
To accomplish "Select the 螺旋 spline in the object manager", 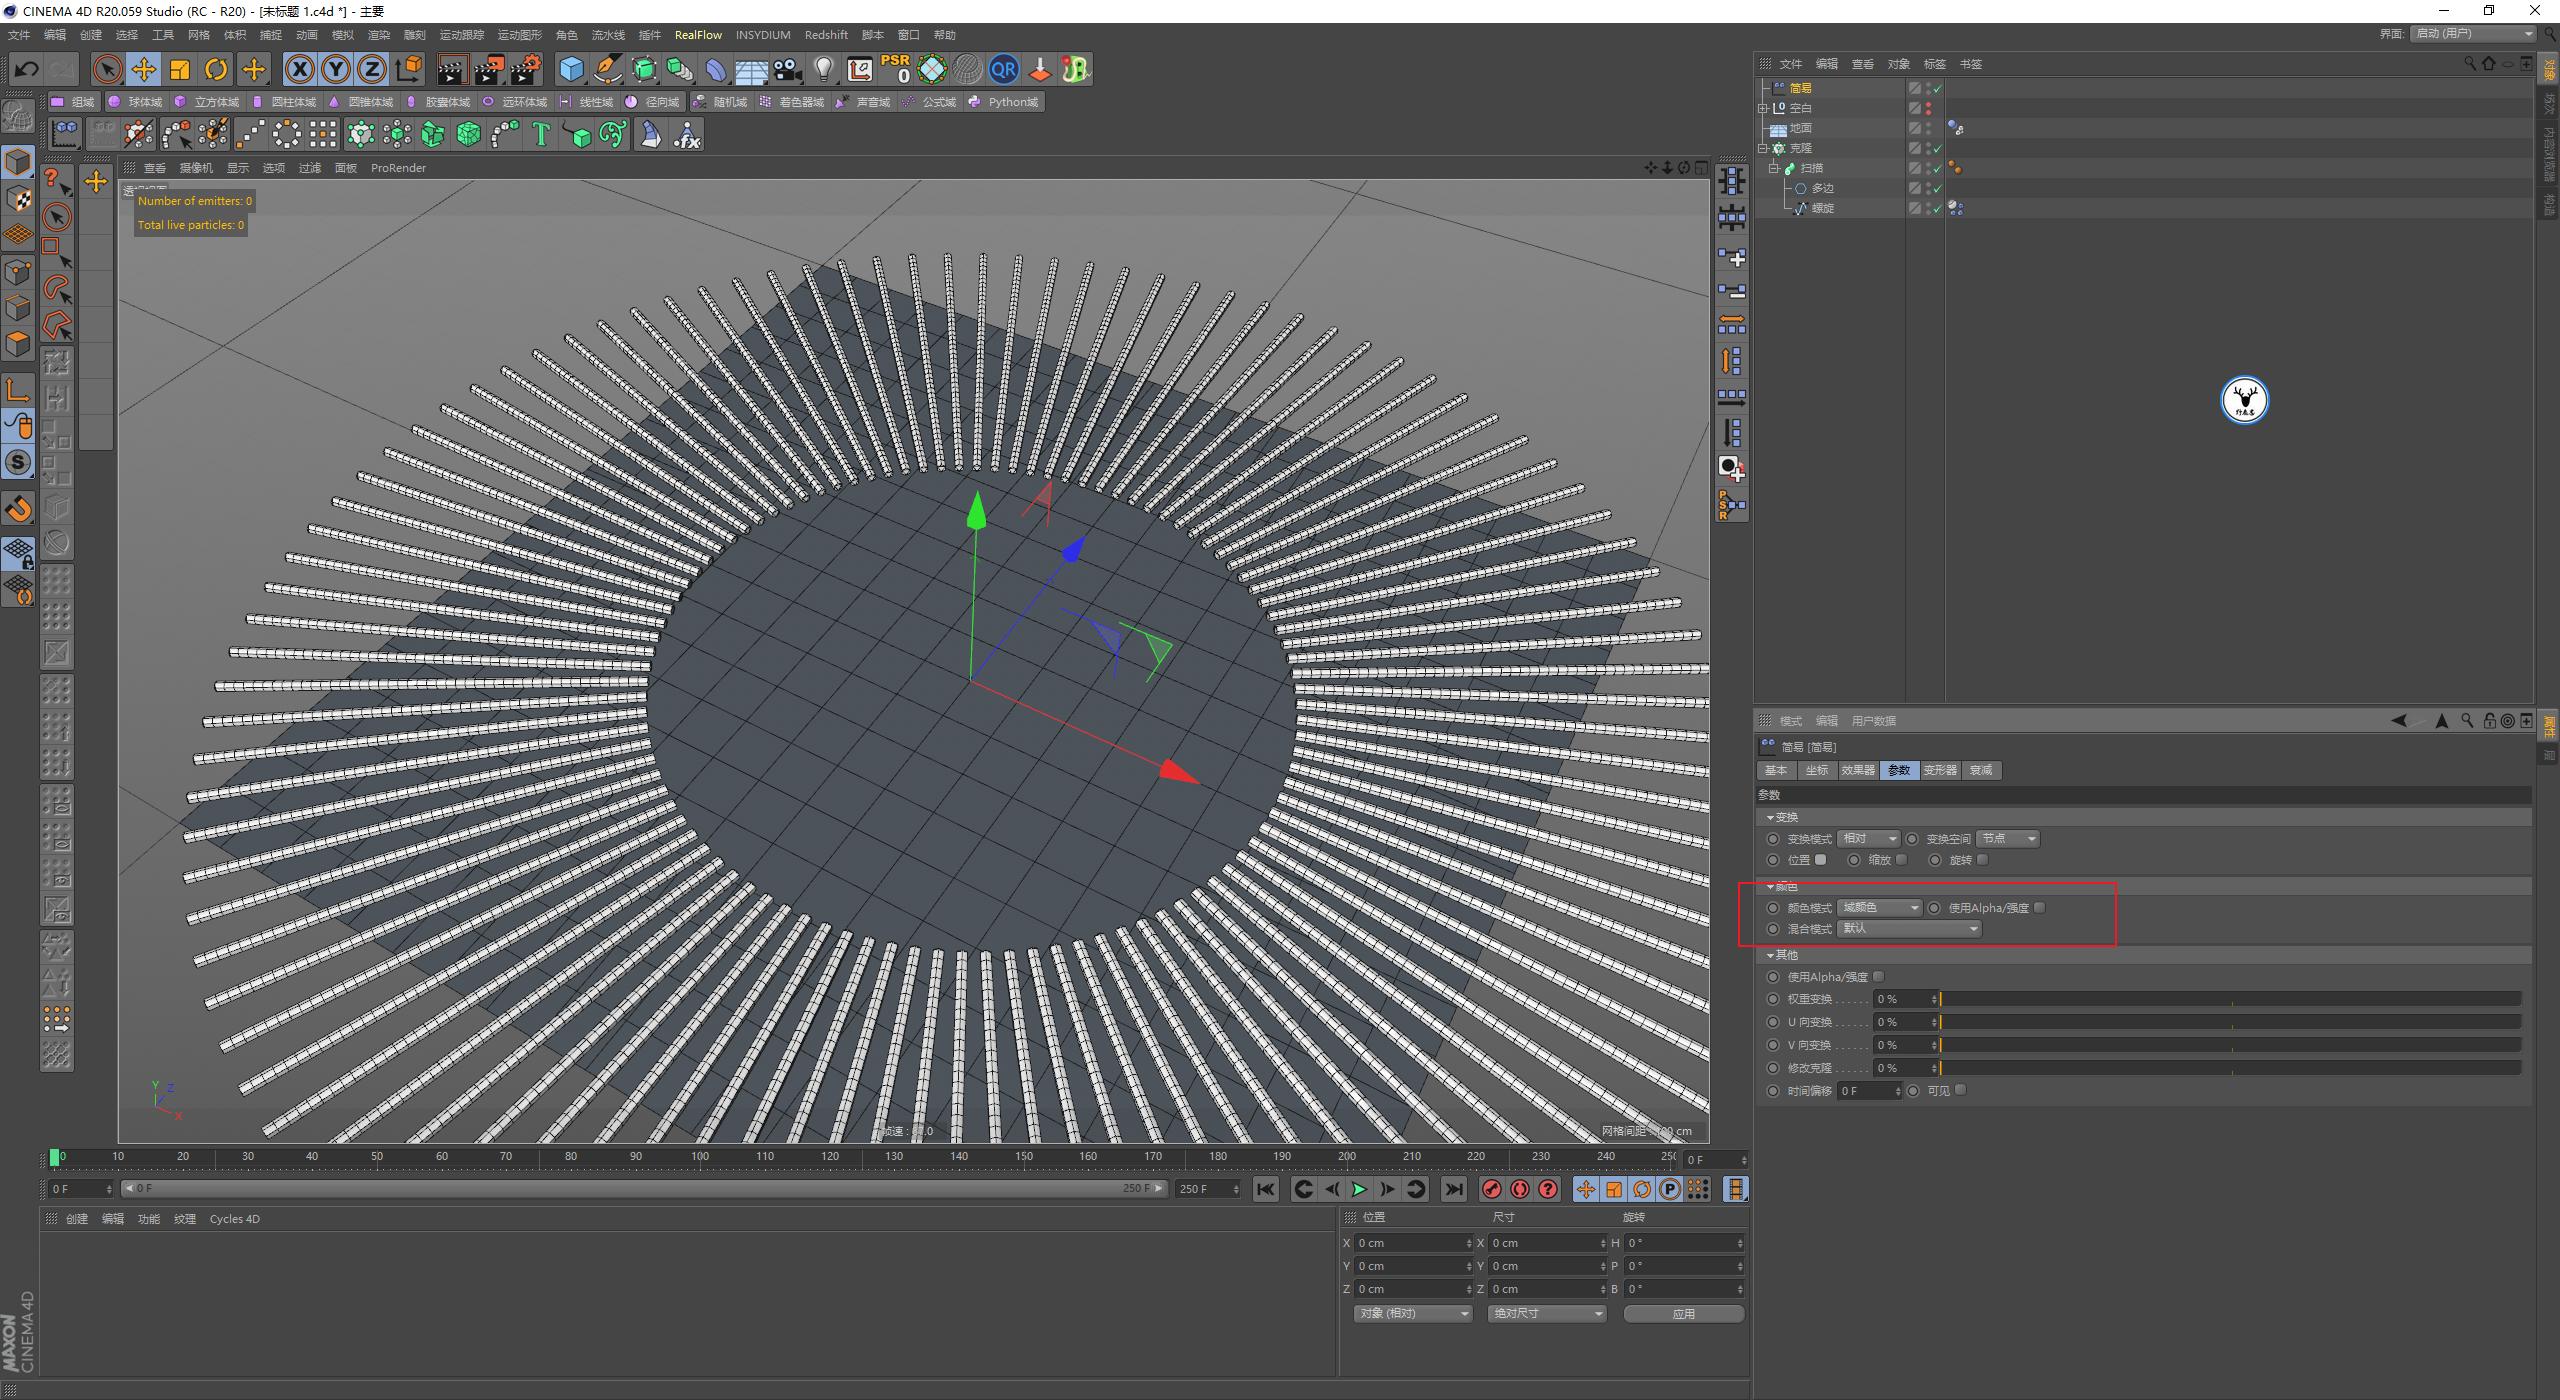I will coord(1822,209).
